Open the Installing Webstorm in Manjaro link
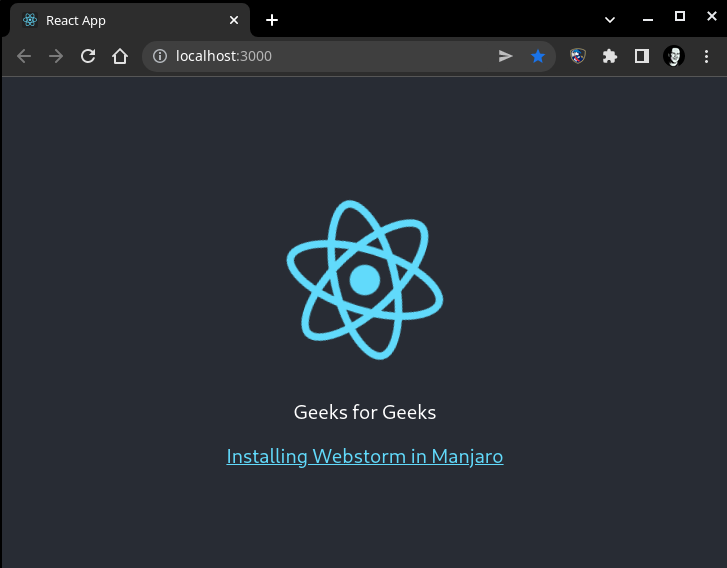Screen dimensions: 727x568 [x=365, y=457]
